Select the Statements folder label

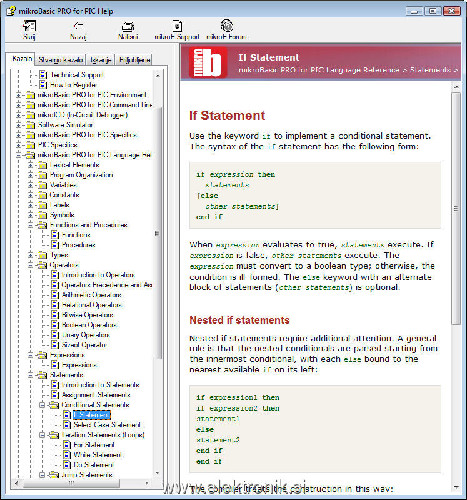pos(66,375)
